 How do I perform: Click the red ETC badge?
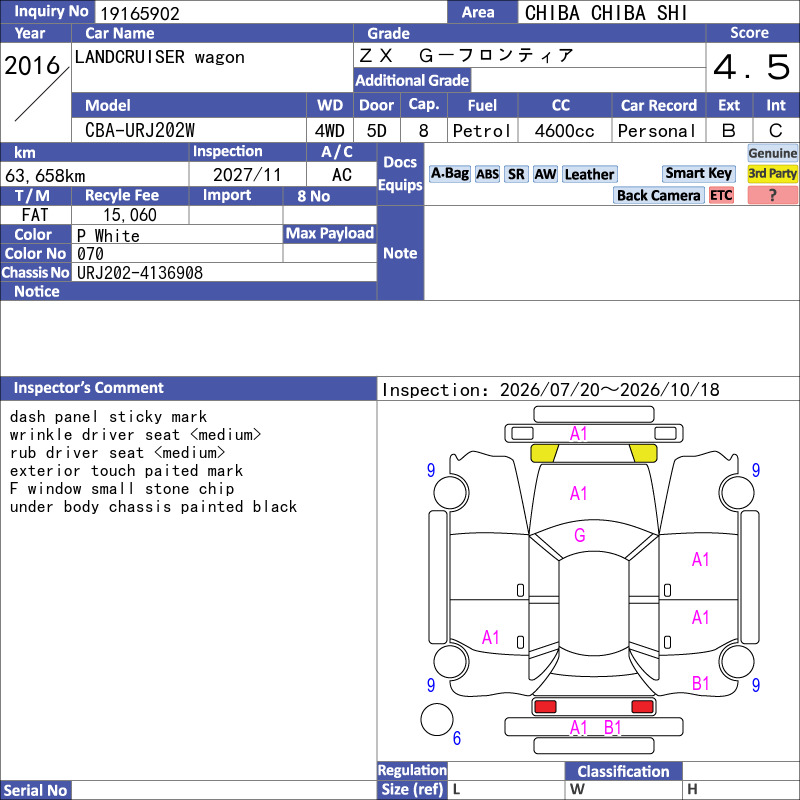pyautogui.click(x=721, y=195)
